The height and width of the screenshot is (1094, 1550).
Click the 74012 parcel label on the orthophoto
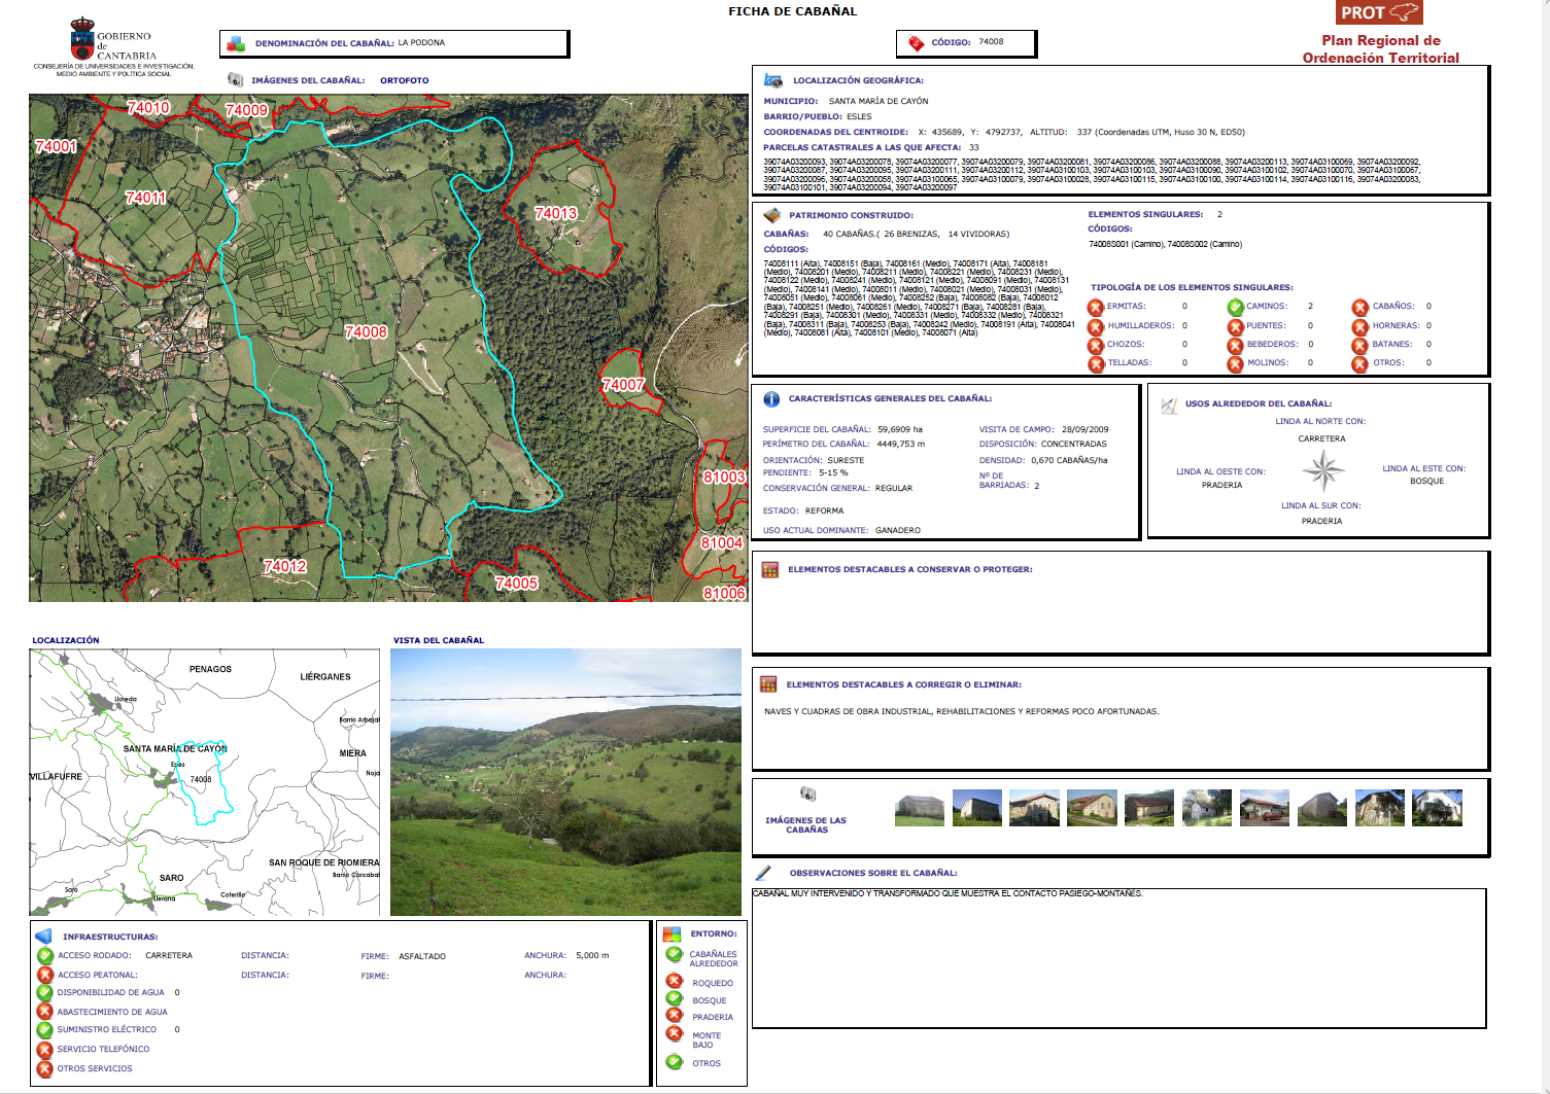[x=285, y=567]
